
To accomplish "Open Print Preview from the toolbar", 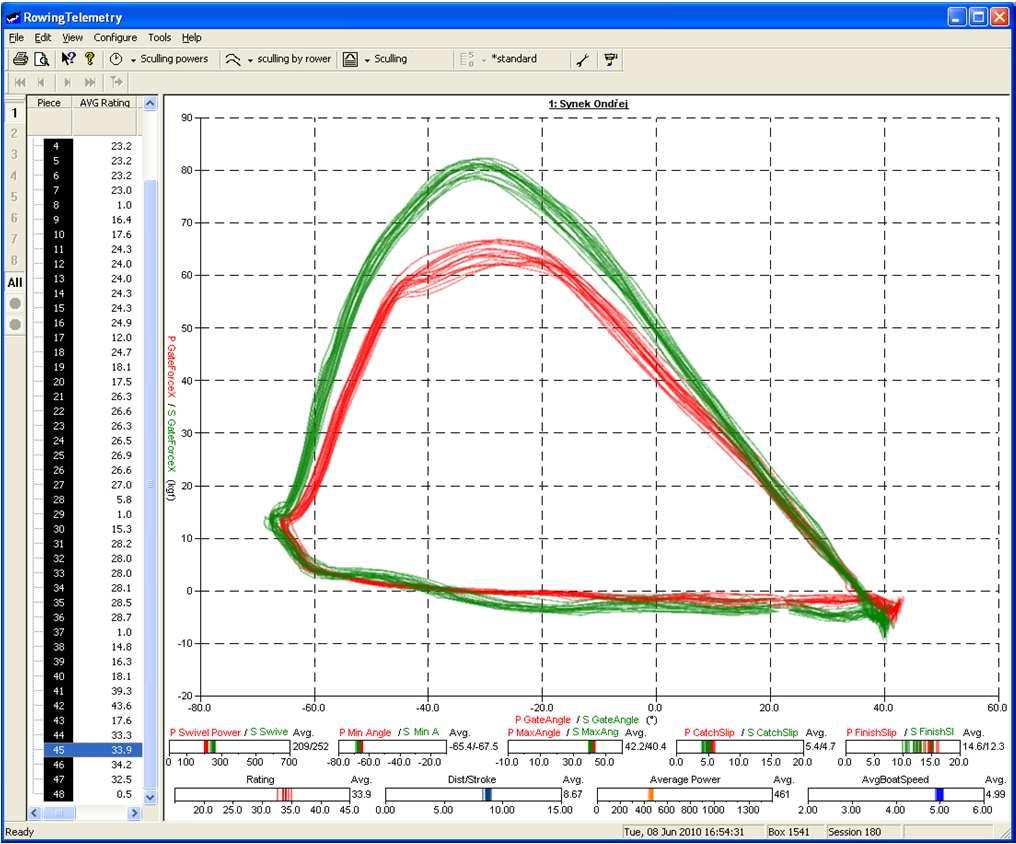I will coord(41,59).
